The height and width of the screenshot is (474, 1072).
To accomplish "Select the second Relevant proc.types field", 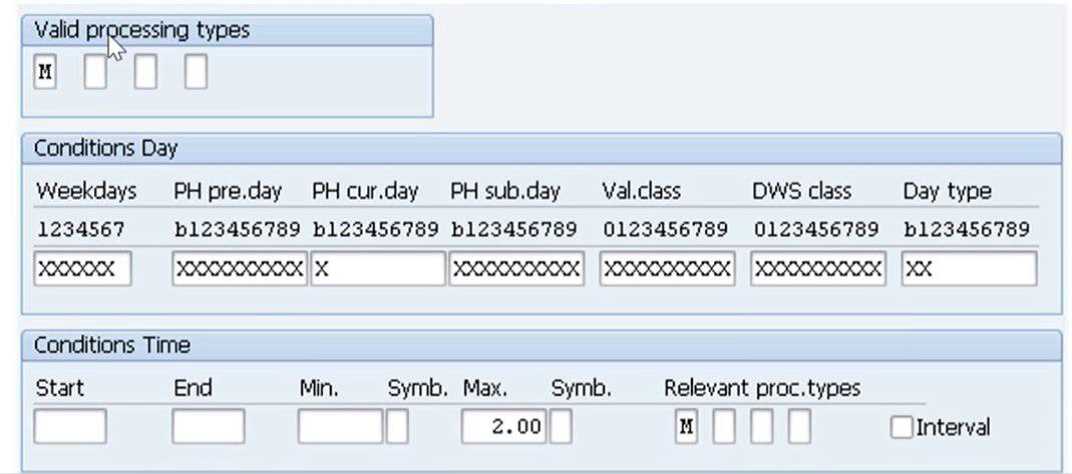I will point(724,427).
